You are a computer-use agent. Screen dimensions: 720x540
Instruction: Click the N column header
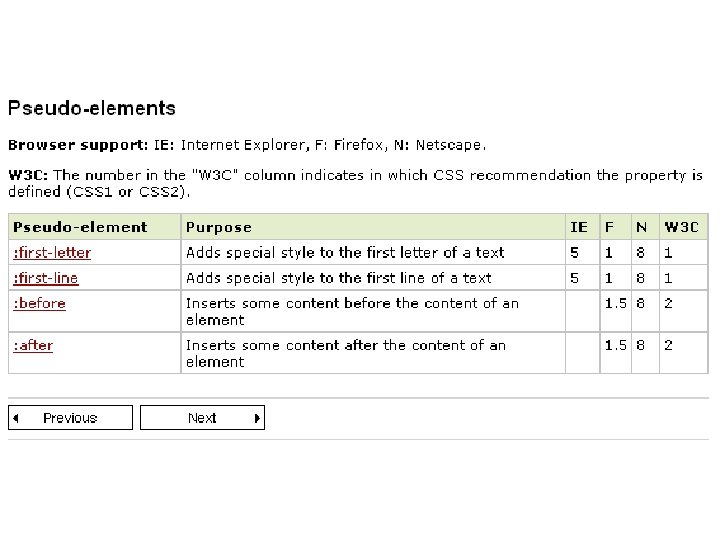pos(645,227)
